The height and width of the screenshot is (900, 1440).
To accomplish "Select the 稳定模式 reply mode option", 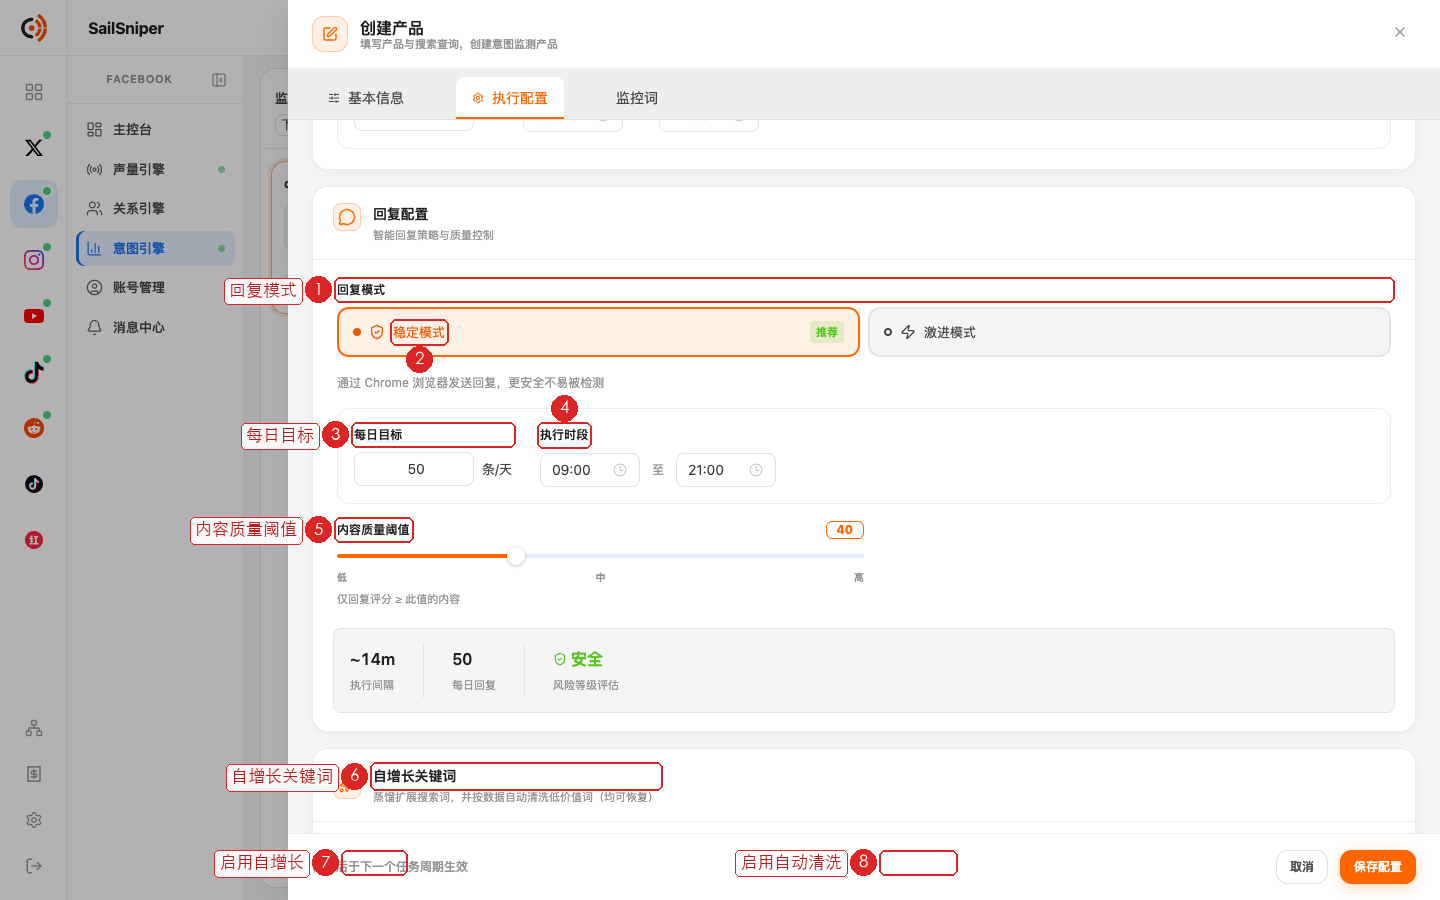I will [x=598, y=332].
